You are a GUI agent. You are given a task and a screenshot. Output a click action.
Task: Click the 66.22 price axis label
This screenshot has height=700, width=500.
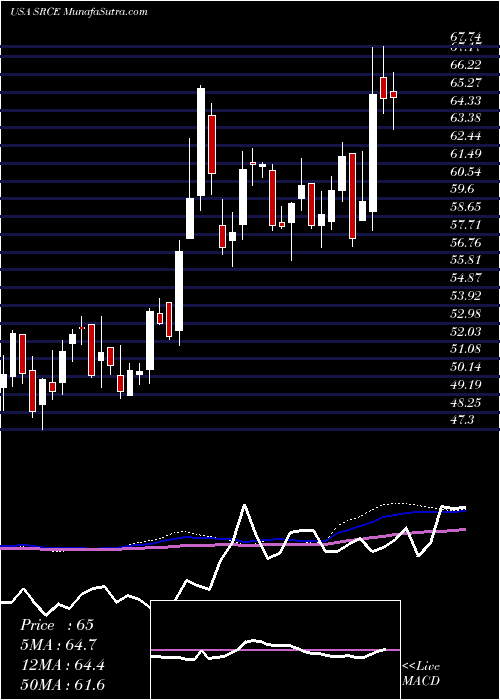pyautogui.click(x=466, y=65)
